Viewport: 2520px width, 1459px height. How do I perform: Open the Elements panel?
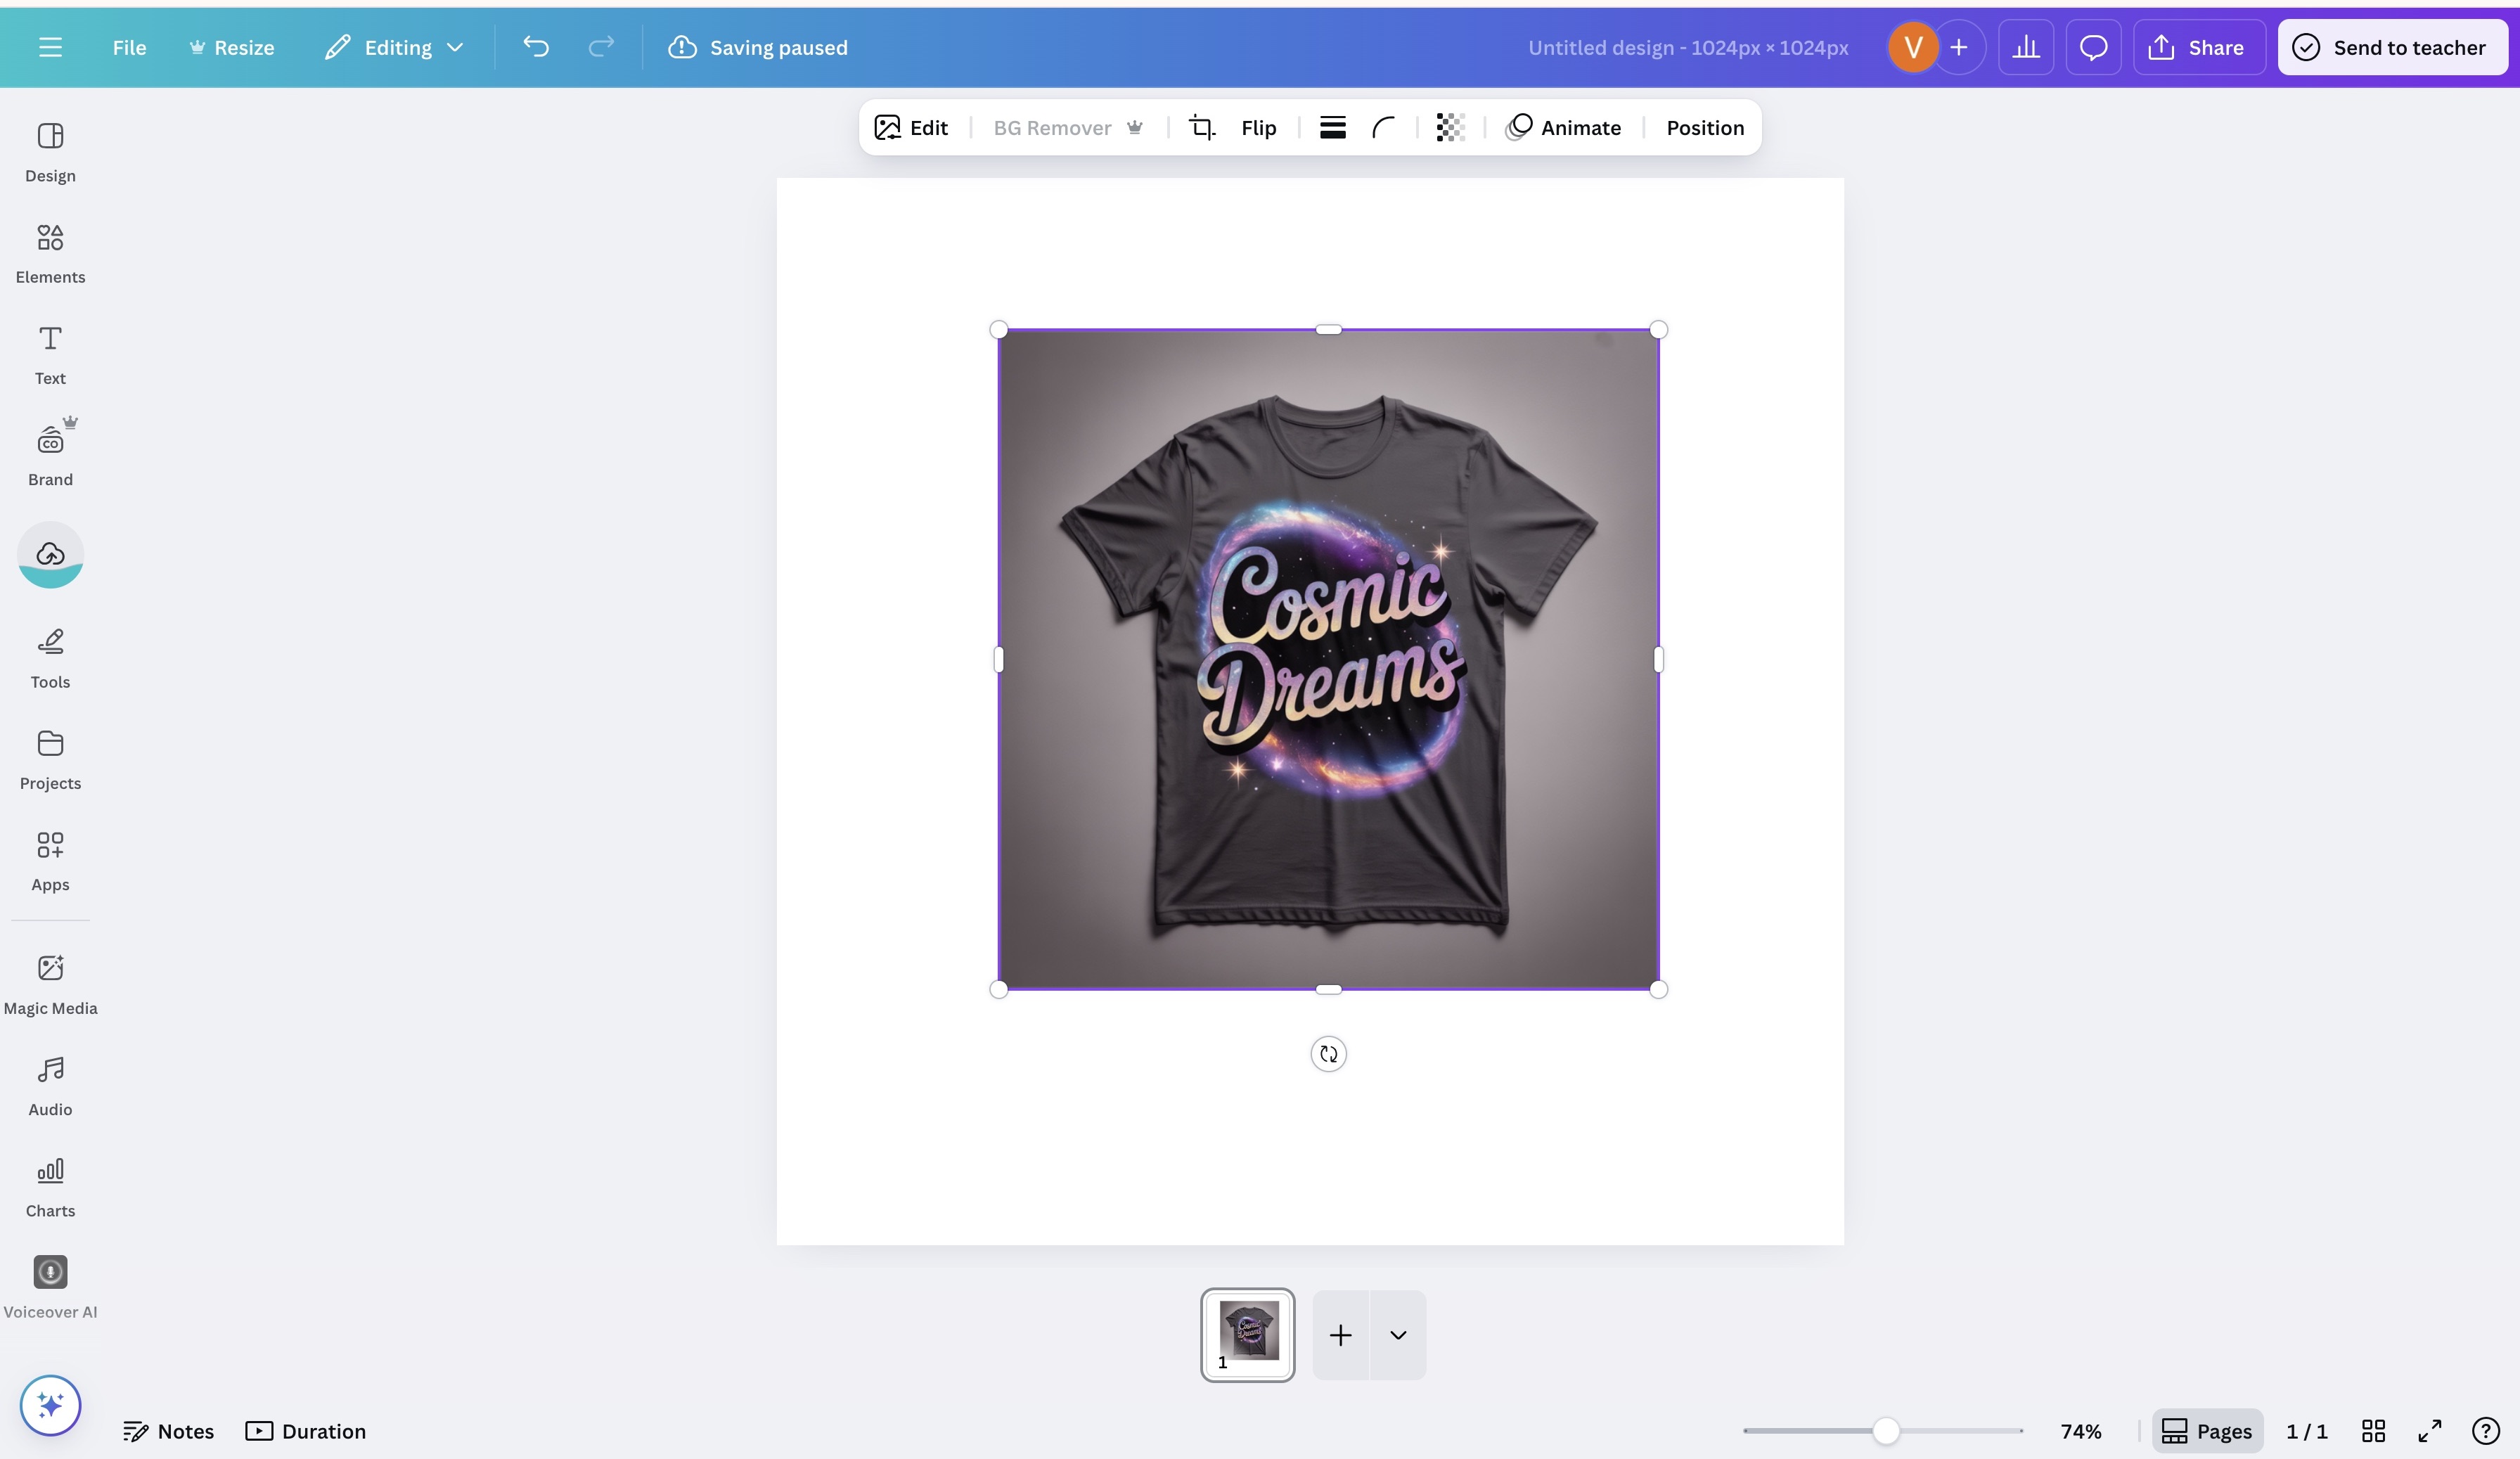[50, 254]
